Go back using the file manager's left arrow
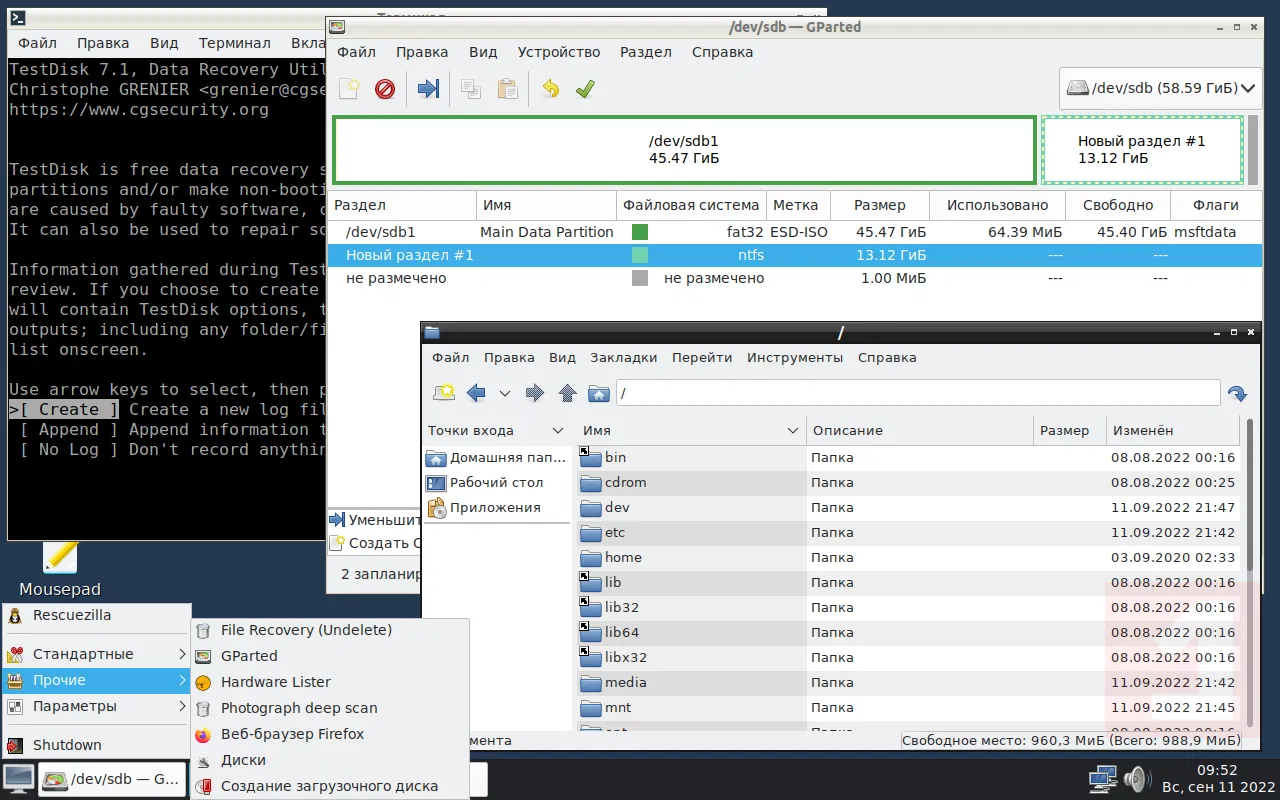 [x=476, y=393]
